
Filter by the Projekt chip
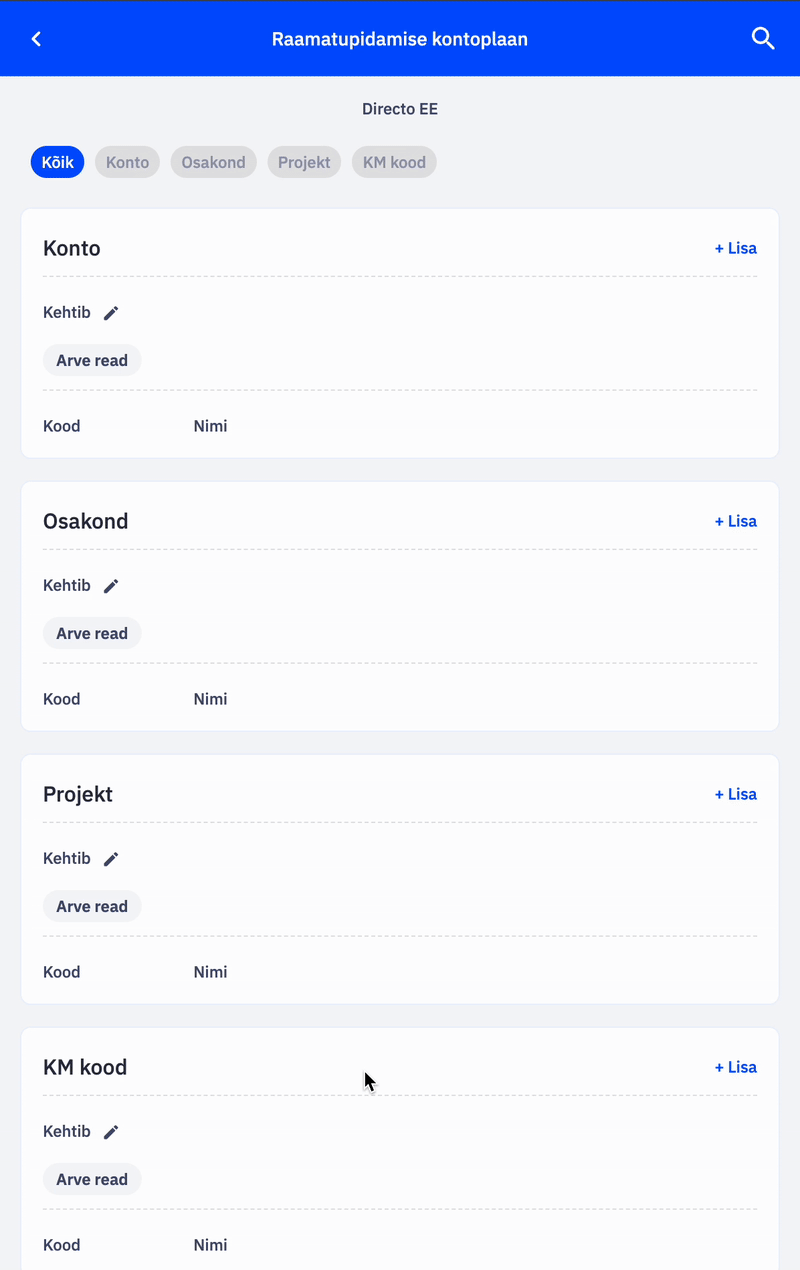[304, 162]
